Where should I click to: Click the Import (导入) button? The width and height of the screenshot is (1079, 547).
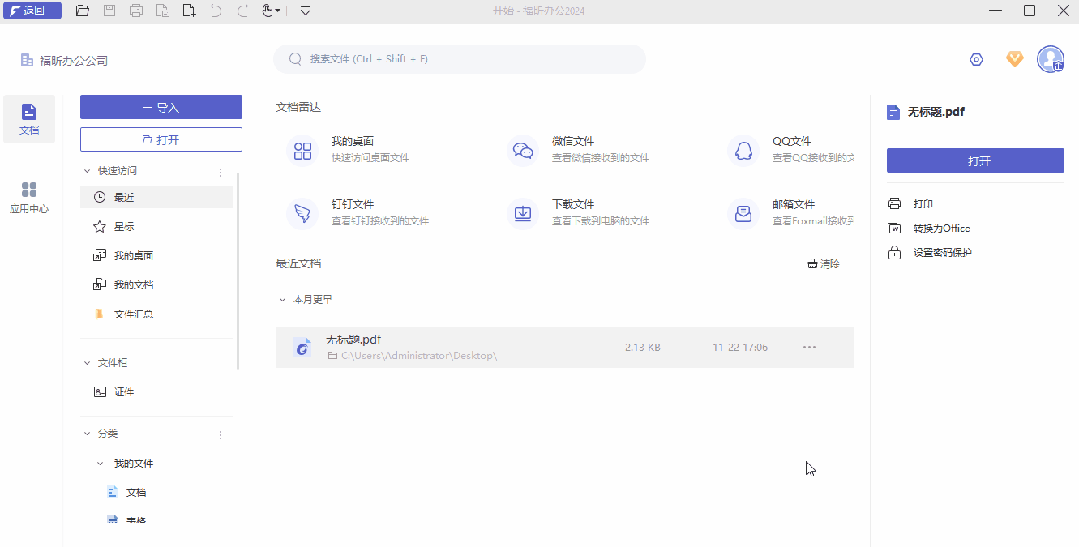pos(161,107)
